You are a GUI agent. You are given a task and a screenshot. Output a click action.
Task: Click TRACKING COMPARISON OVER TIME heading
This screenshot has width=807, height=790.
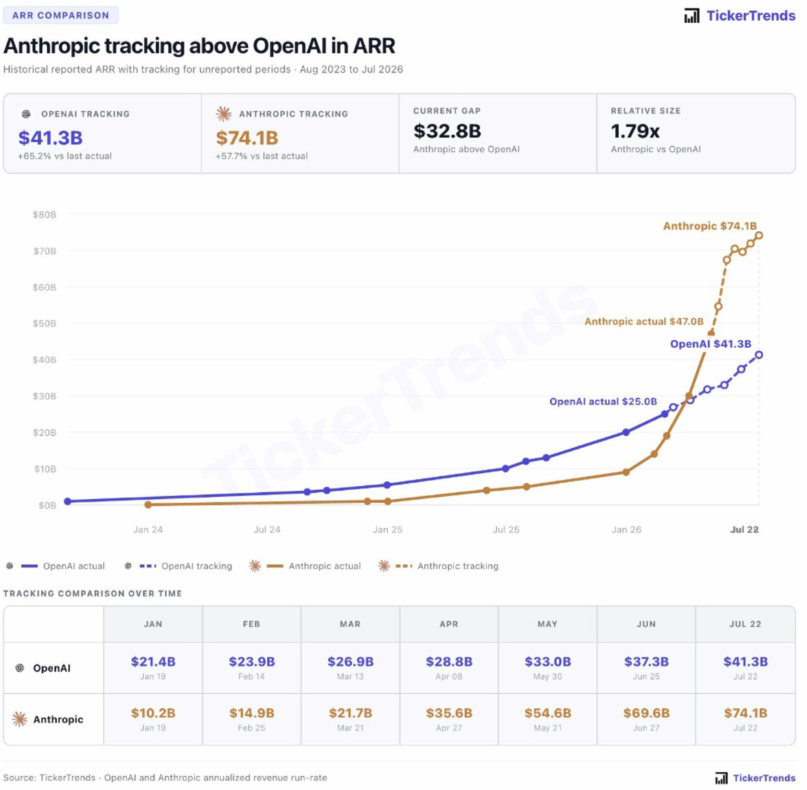coord(93,593)
